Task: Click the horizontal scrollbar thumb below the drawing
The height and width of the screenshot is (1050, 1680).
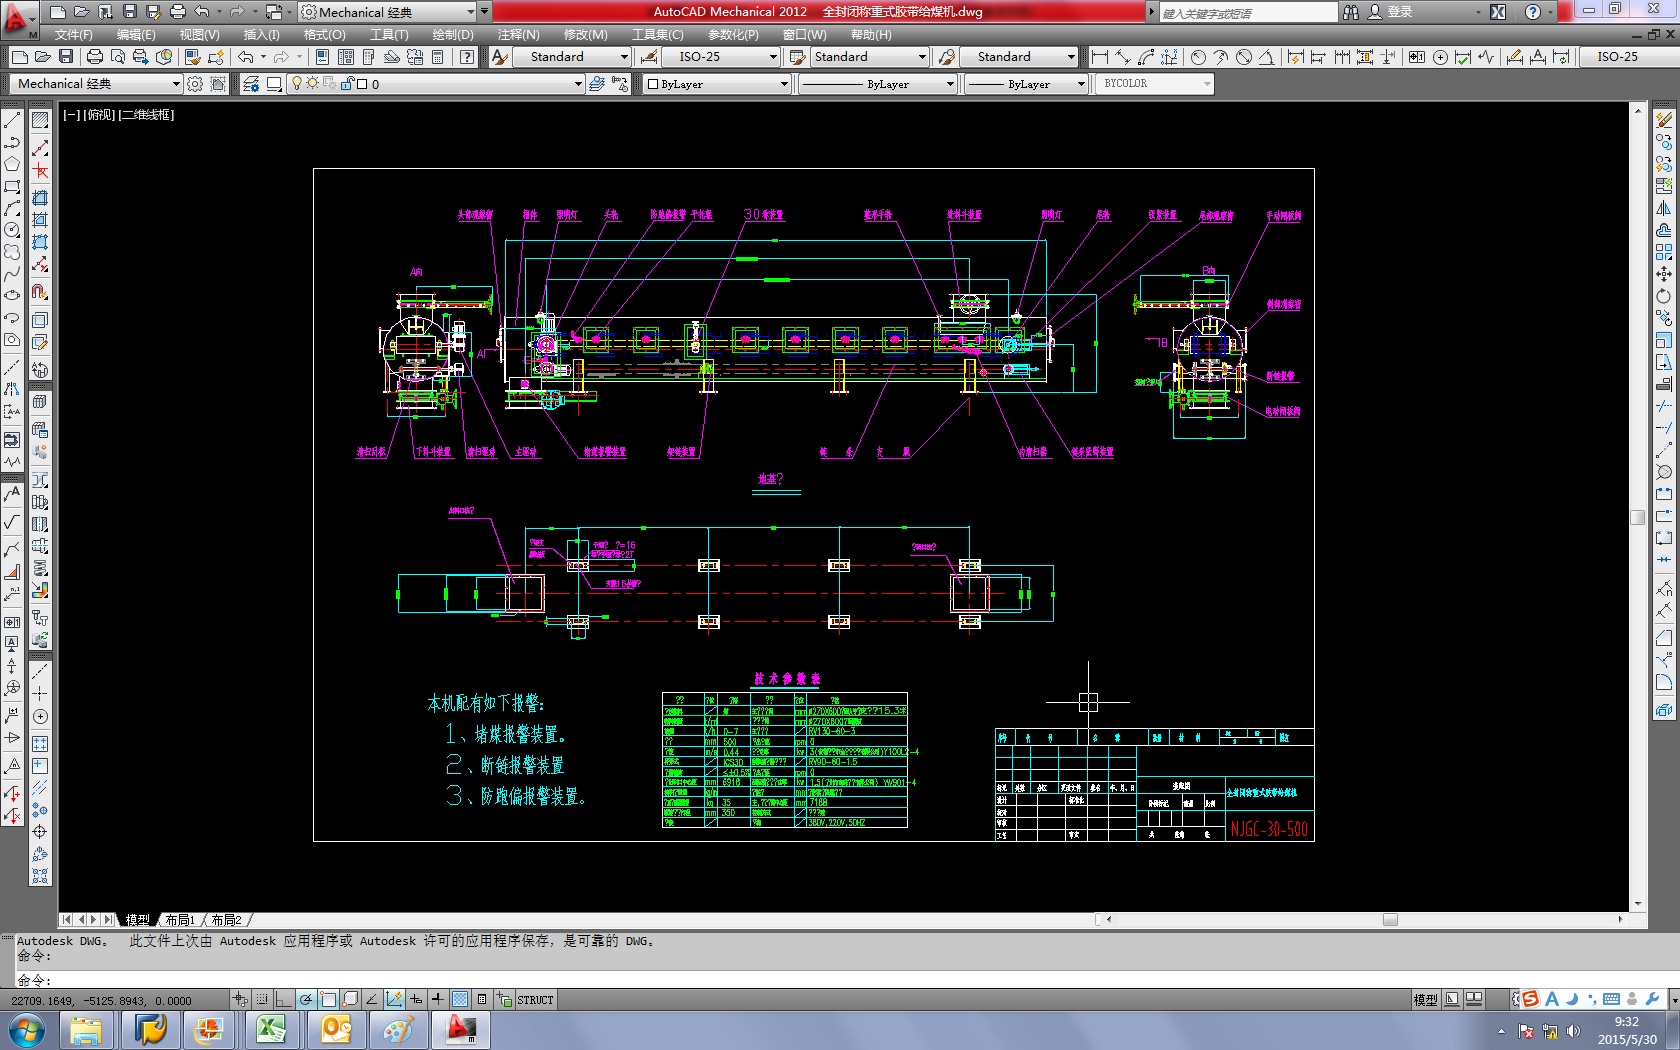Action: tap(1390, 920)
